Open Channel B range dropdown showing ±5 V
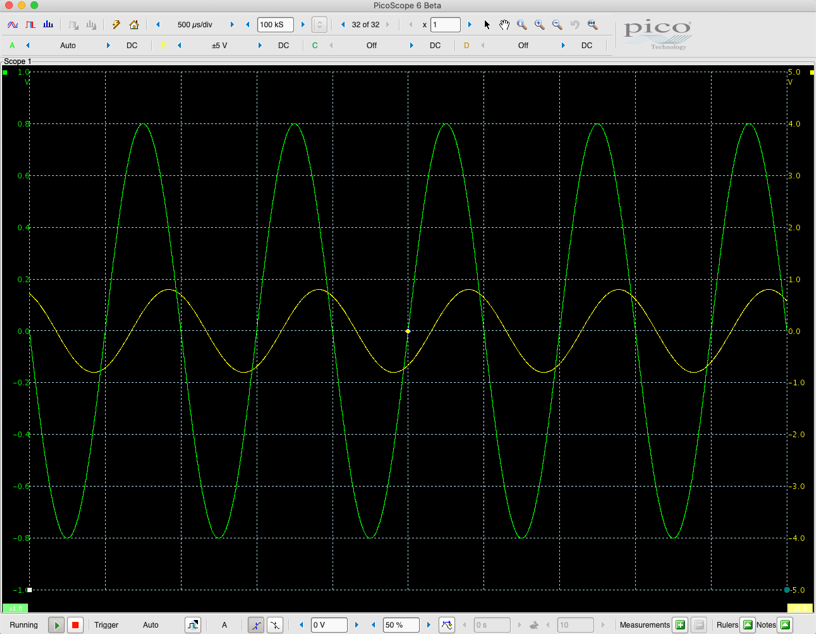This screenshot has width=816, height=634. pyautogui.click(x=220, y=45)
